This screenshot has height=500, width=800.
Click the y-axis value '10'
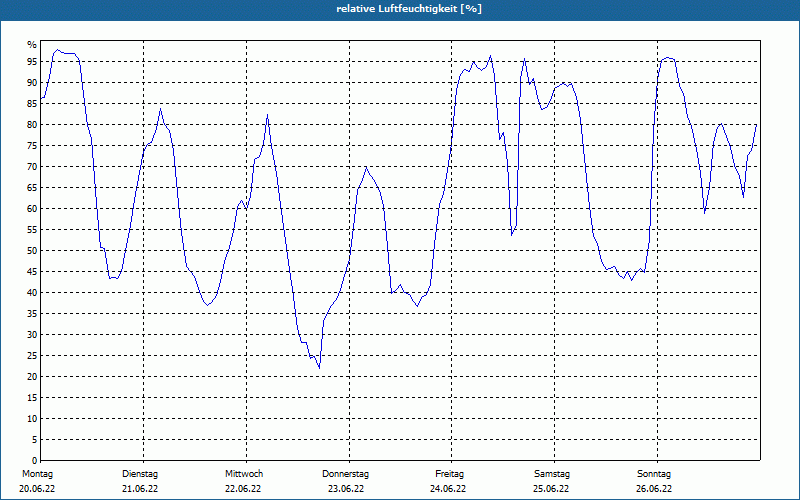[x=32, y=419]
